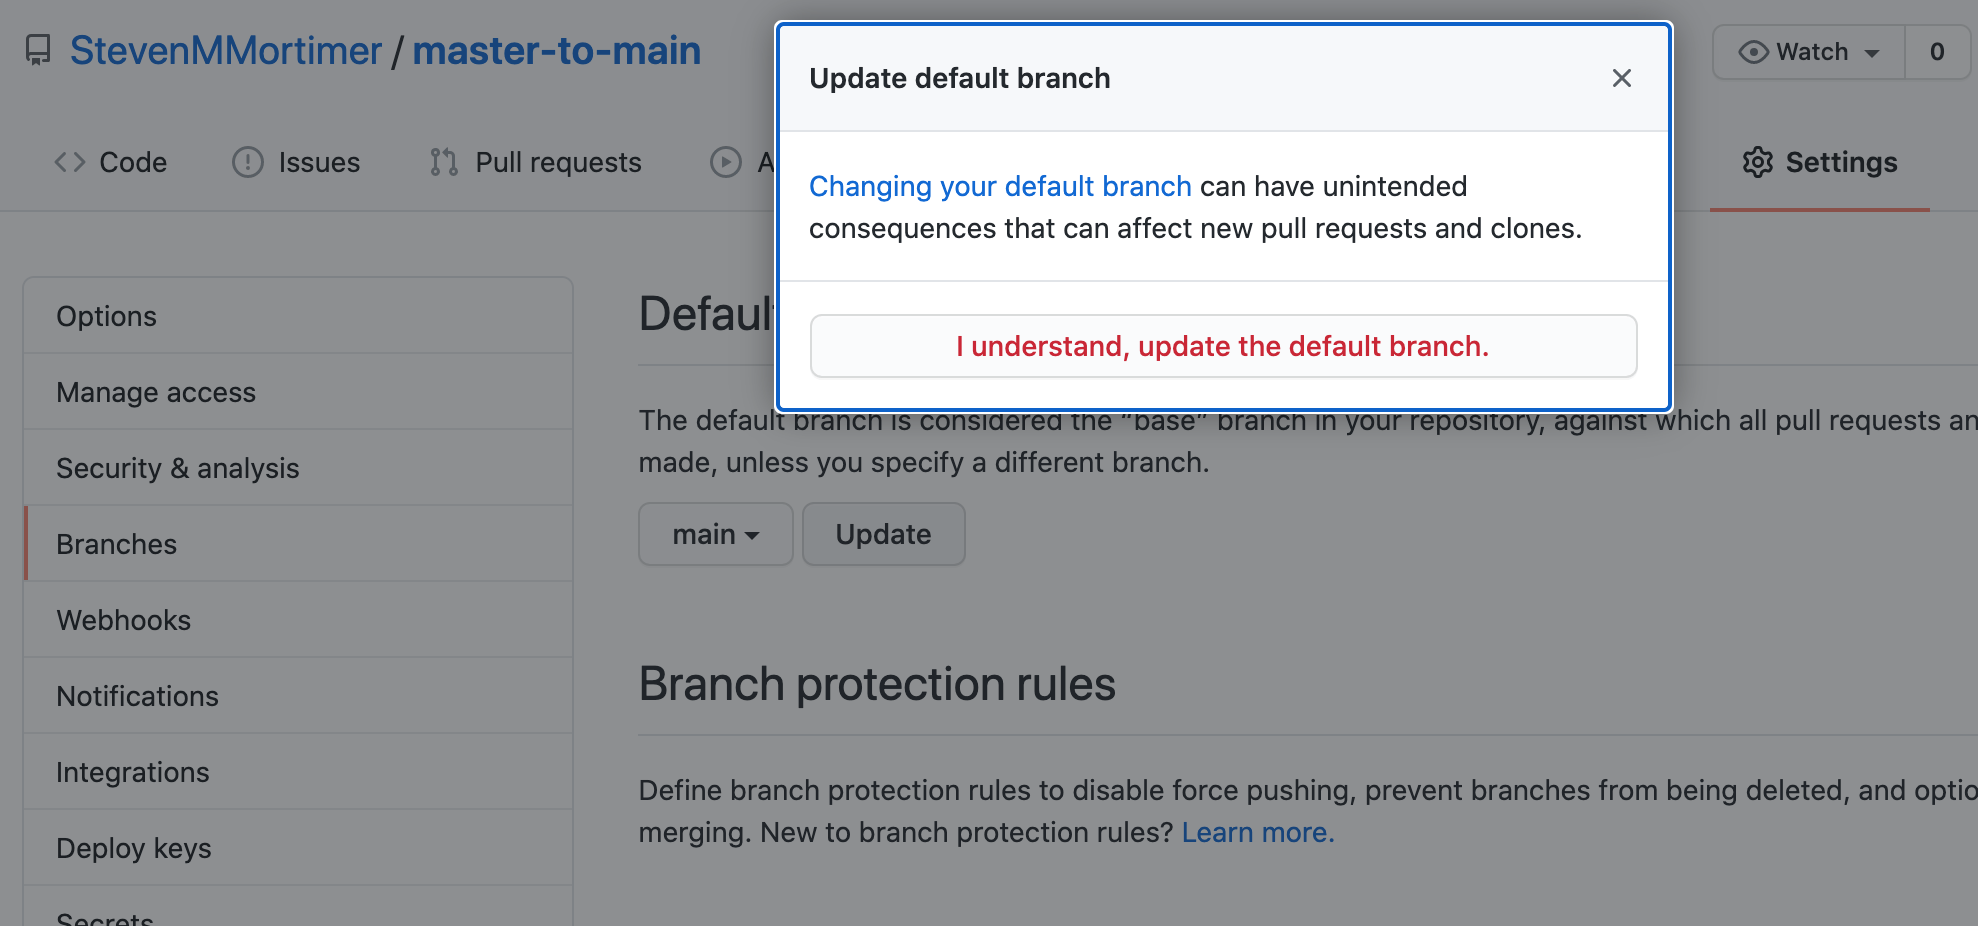Go to Manage access settings
The width and height of the screenshot is (1978, 926).
(156, 392)
